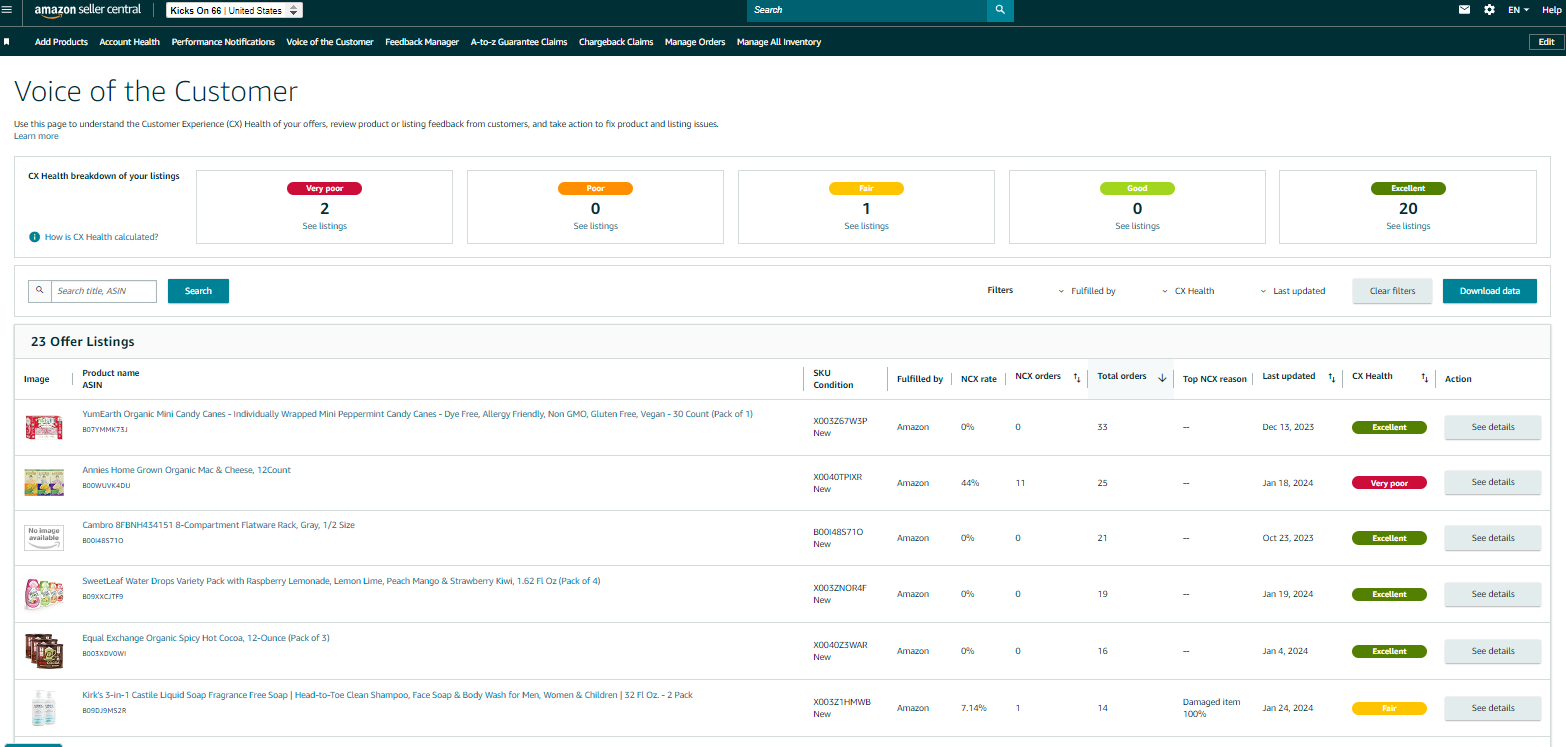
Task: Focus the top header Search field
Action: [867, 10]
